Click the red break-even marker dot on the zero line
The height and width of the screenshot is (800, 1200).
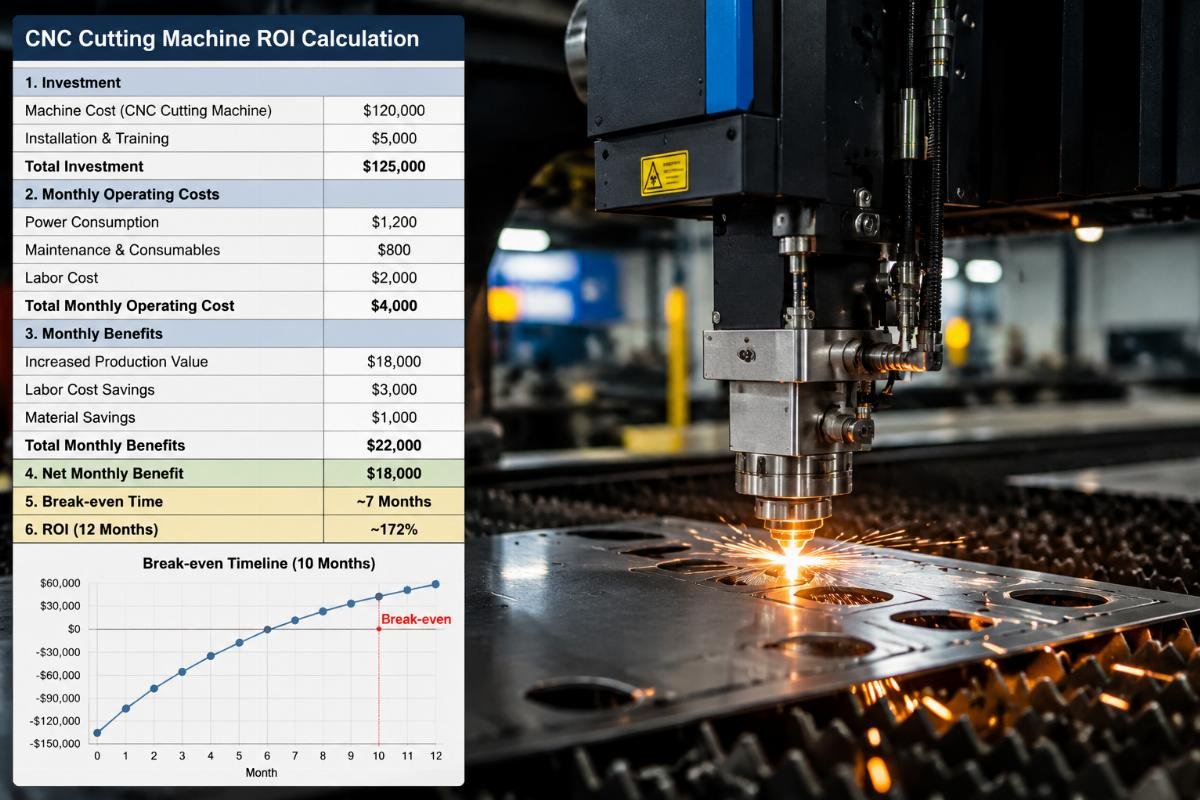pos(379,629)
